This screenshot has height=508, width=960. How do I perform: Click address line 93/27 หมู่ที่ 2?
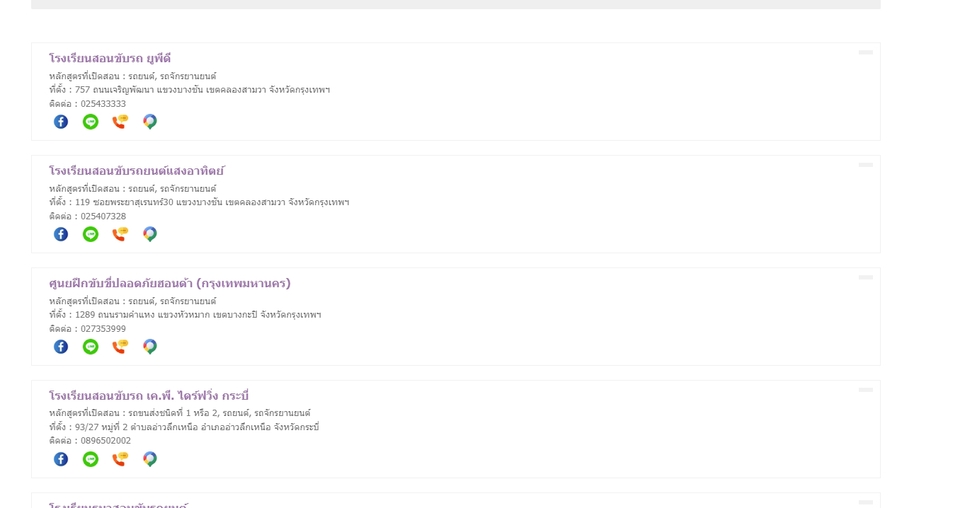184,427
